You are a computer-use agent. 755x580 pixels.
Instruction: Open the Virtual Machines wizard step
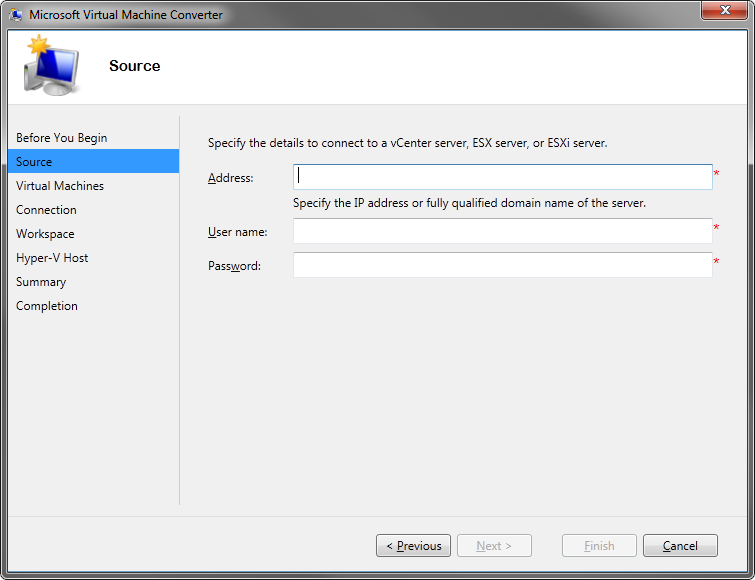tap(60, 186)
